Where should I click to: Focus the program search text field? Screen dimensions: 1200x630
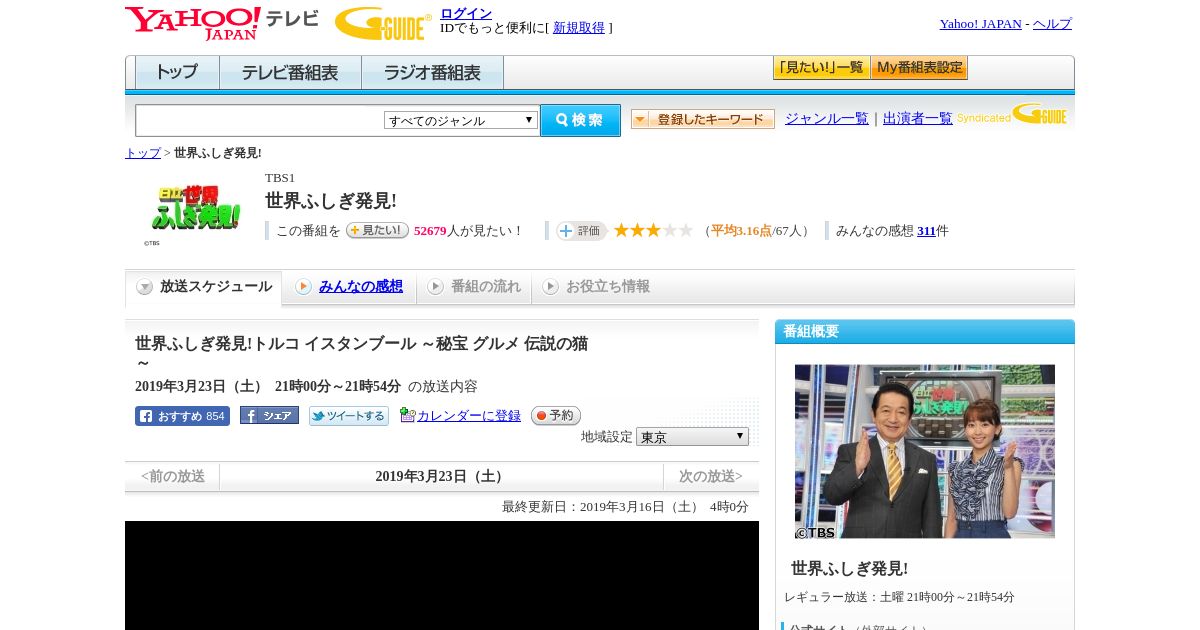pyautogui.click(x=260, y=120)
